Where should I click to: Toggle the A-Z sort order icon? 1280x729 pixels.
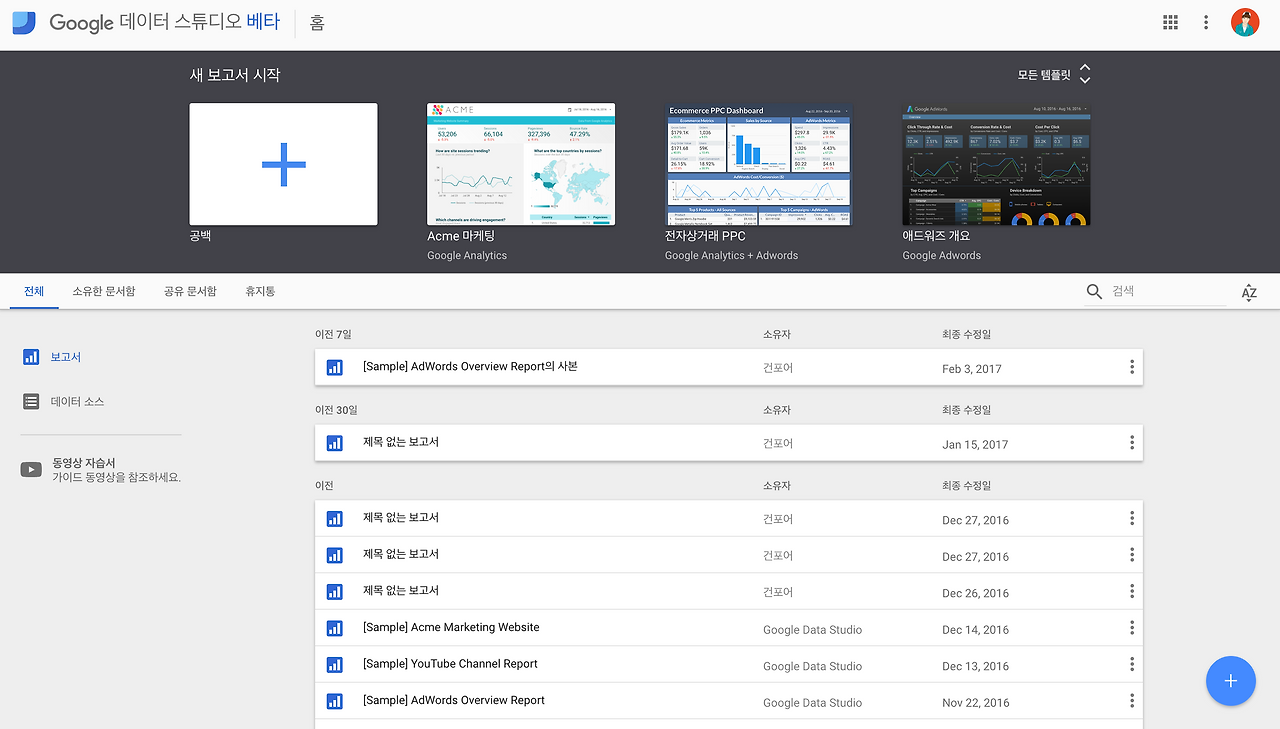(x=1249, y=292)
